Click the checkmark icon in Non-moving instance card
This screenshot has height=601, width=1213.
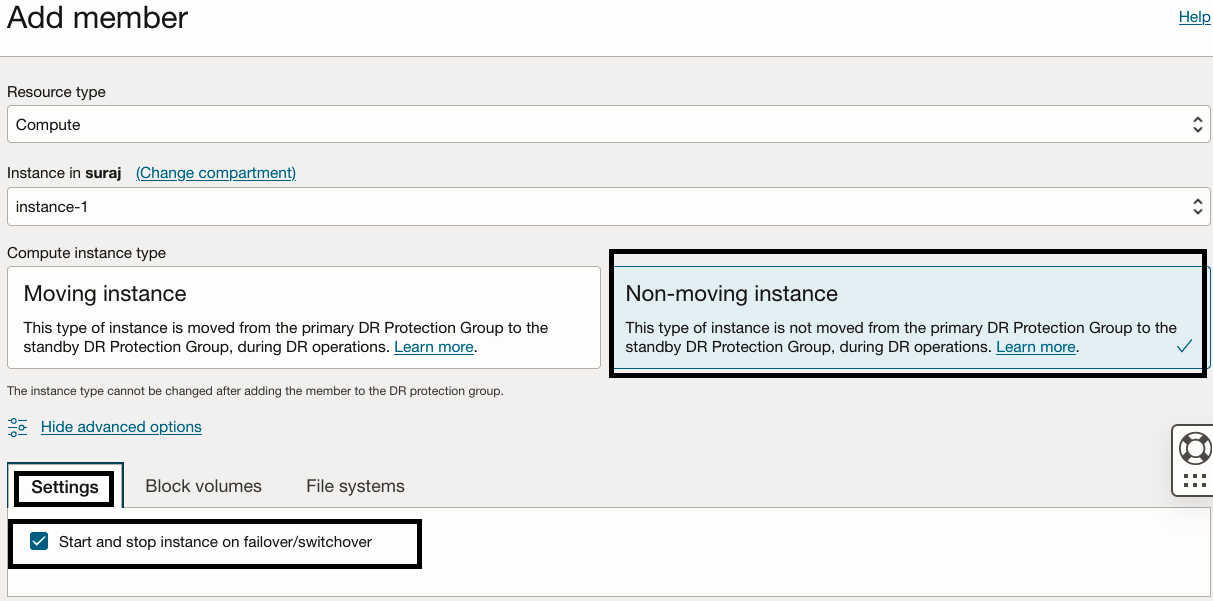click(1184, 346)
